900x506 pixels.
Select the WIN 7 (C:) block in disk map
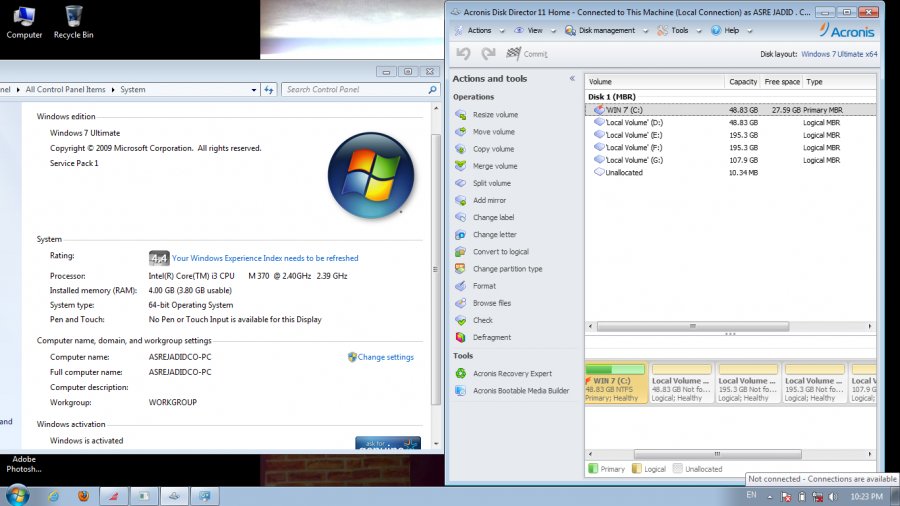(616, 383)
